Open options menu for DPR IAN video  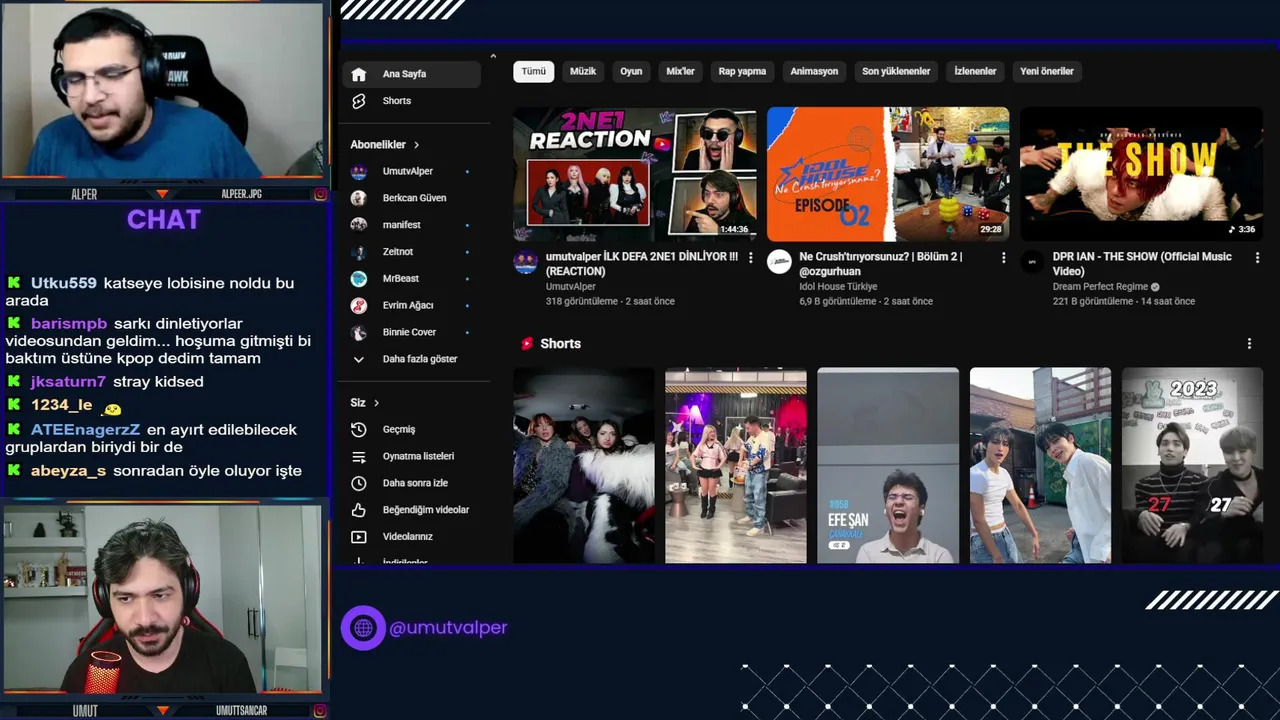coord(1257,258)
